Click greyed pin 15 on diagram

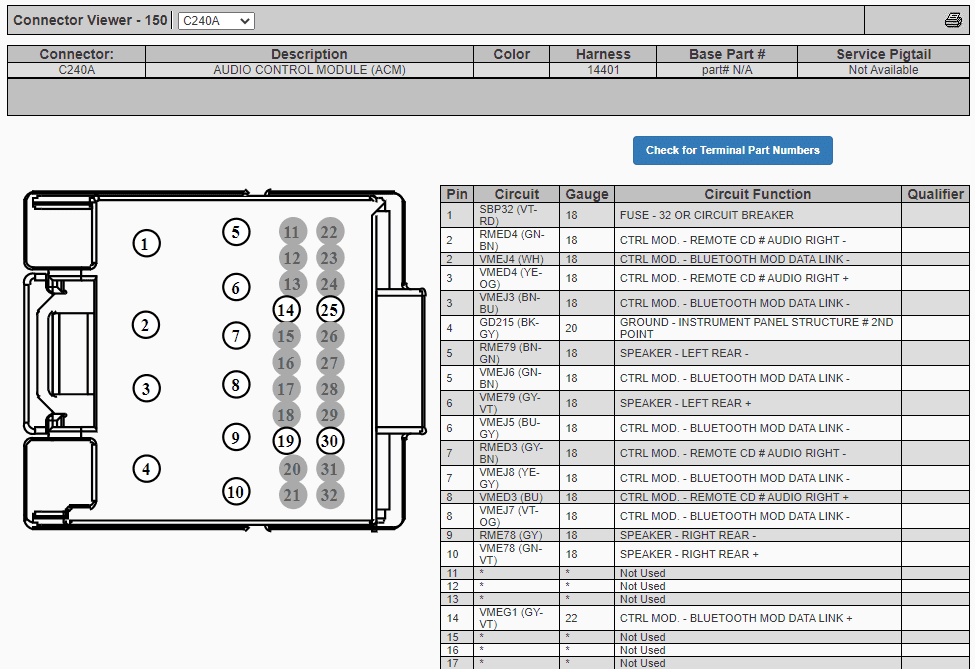(286, 336)
